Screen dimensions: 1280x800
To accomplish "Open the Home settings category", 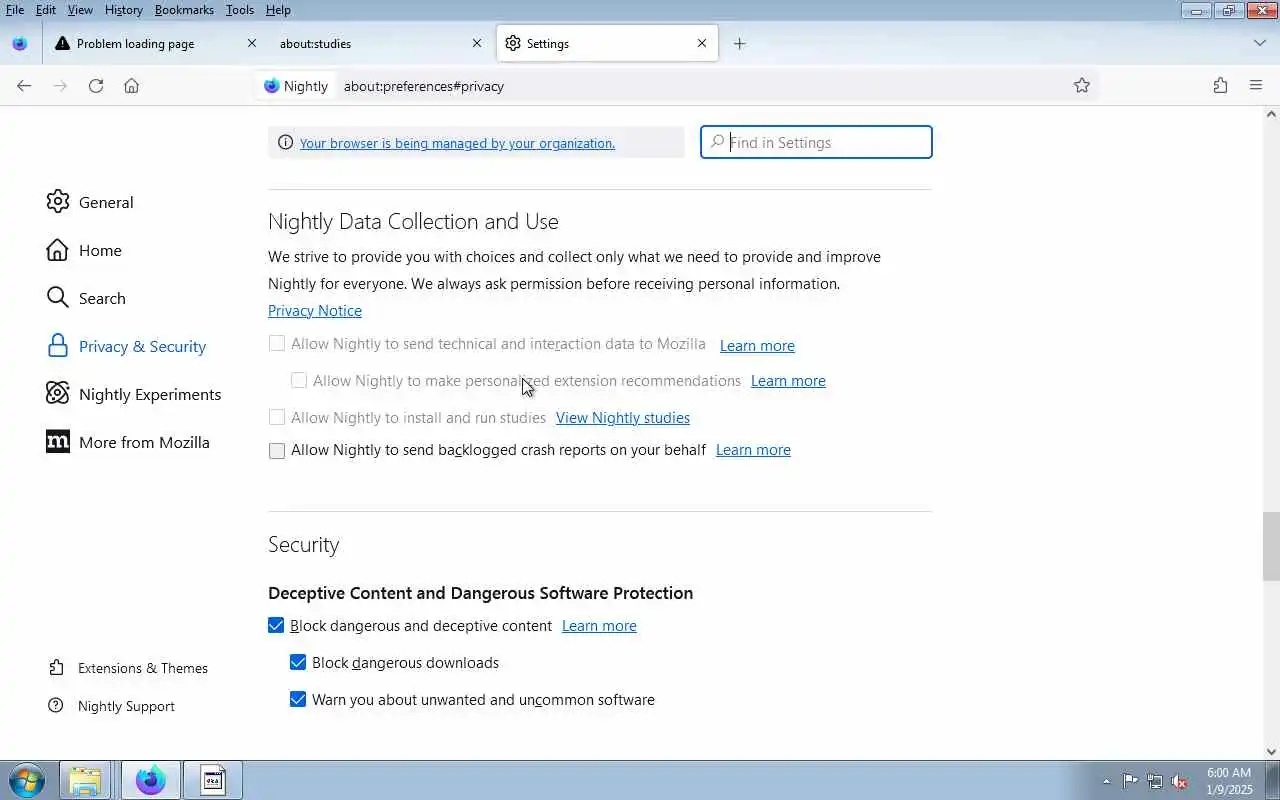I will (x=84, y=250).
